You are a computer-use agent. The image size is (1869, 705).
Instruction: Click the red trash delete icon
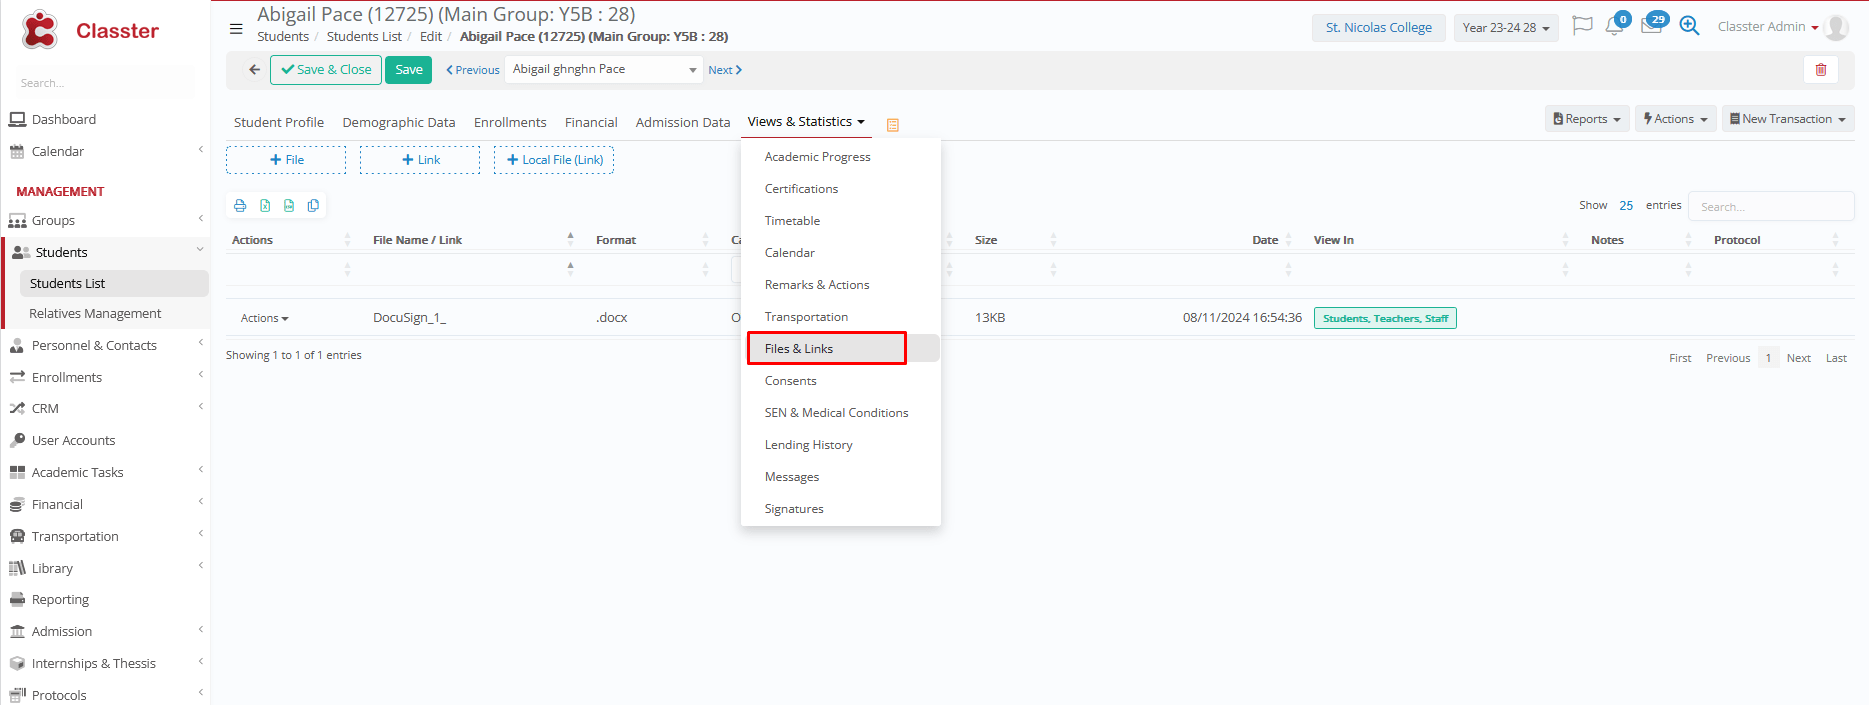[x=1820, y=70]
